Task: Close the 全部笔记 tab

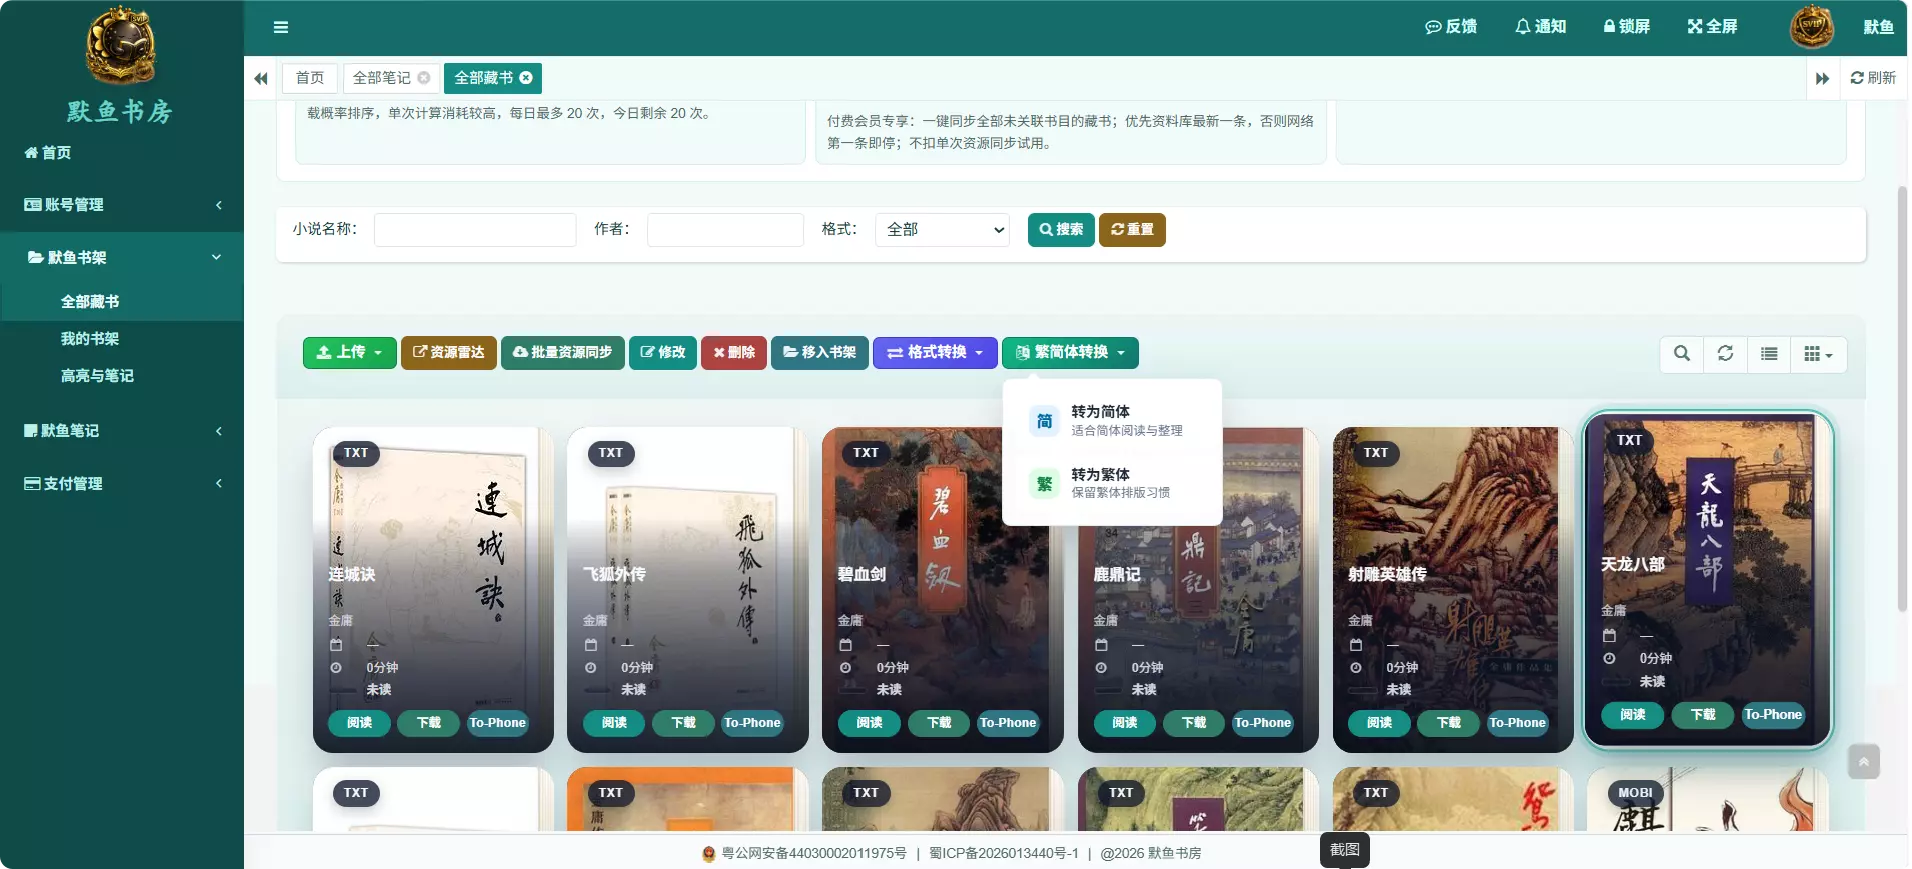Action: click(x=424, y=78)
